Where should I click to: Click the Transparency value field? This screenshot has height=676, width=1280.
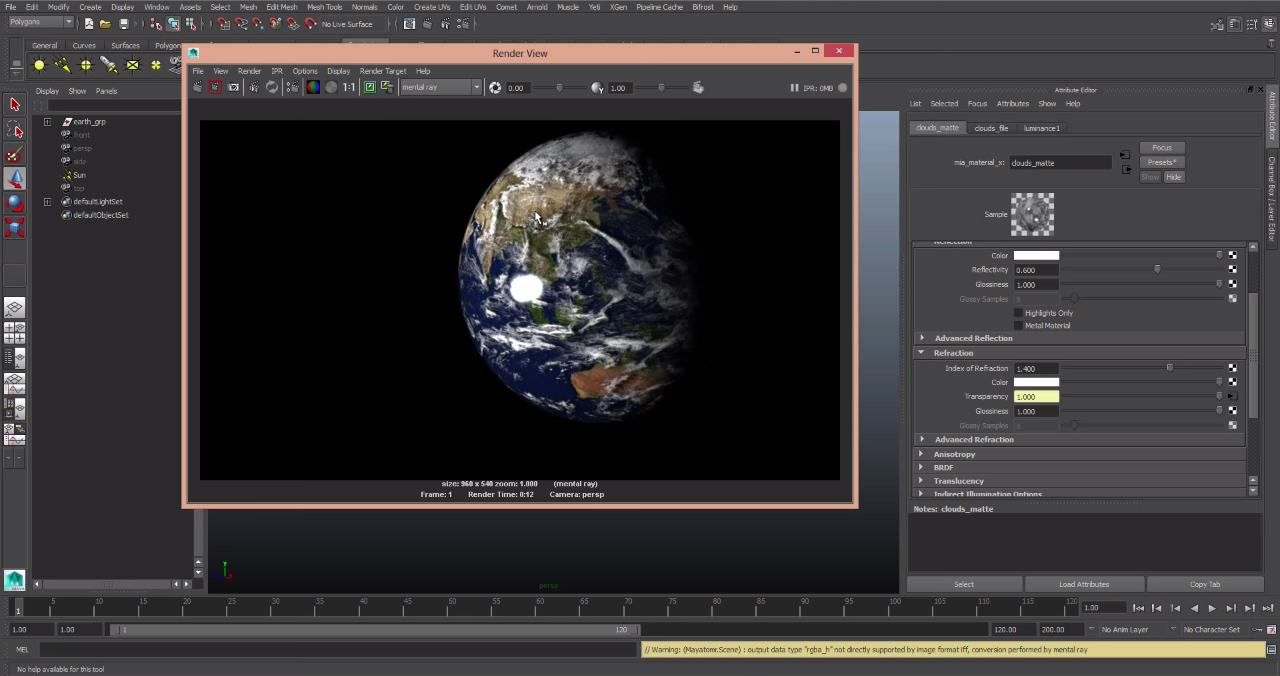(1035, 397)
